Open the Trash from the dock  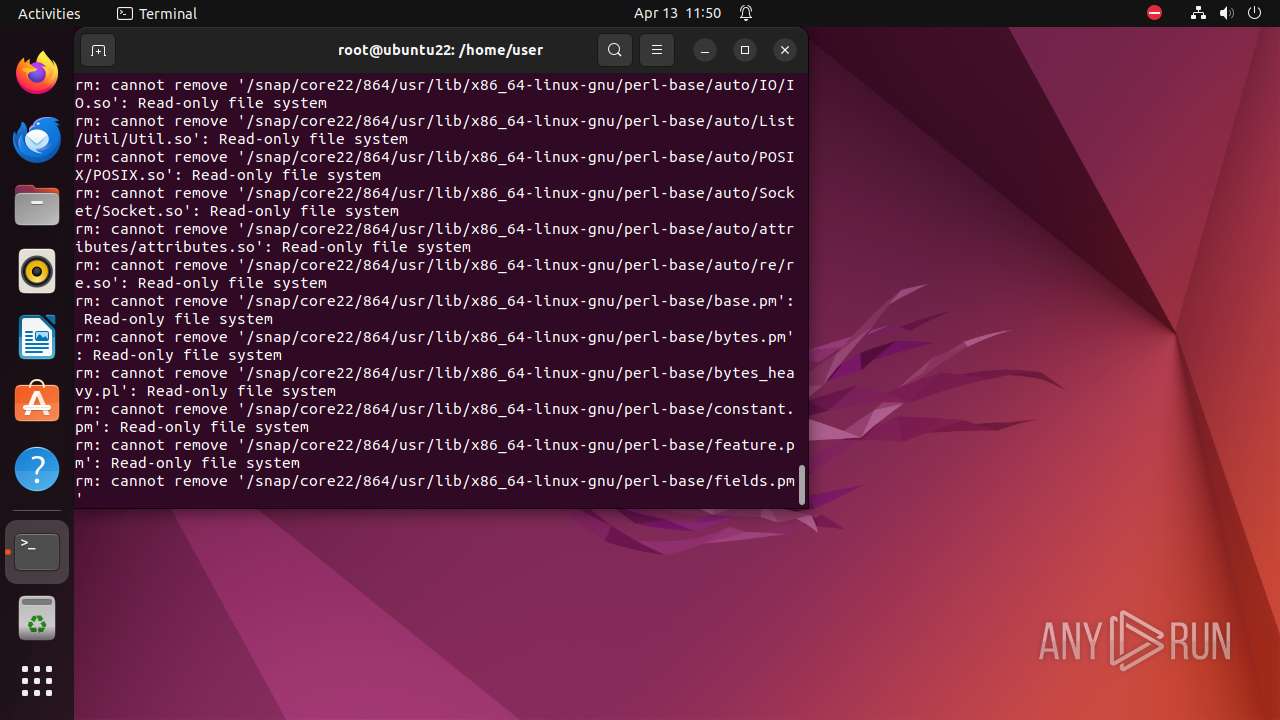(x=37, y=618)
